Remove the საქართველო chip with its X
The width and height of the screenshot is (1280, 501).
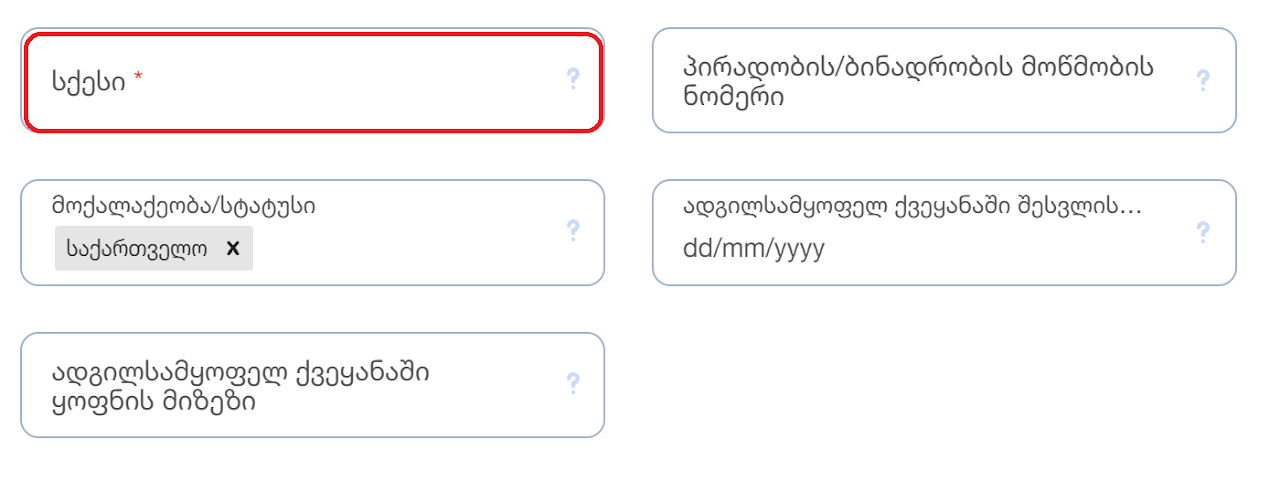point(233,248)
